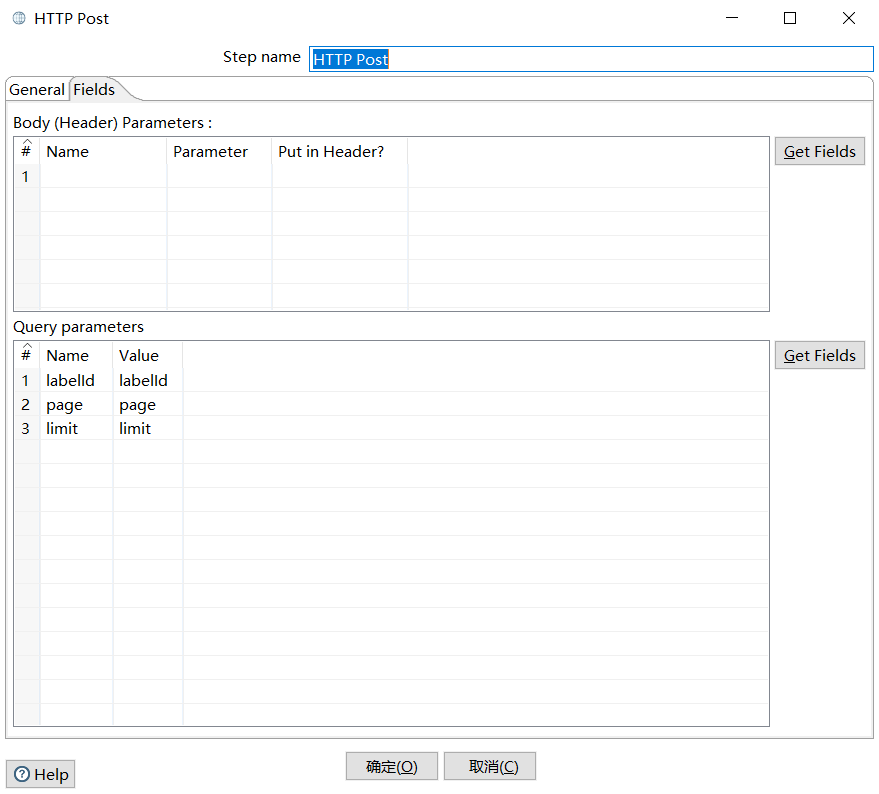Screen dimensions: 879x794
Task: Switch to the General tab
Action: click(37, 90)
